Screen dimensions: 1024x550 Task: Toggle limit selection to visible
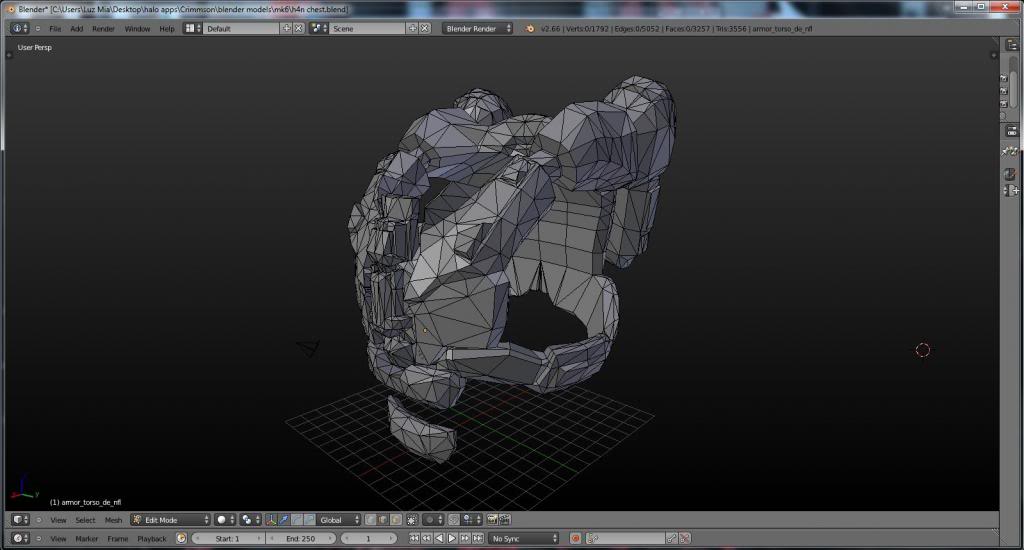412,520
